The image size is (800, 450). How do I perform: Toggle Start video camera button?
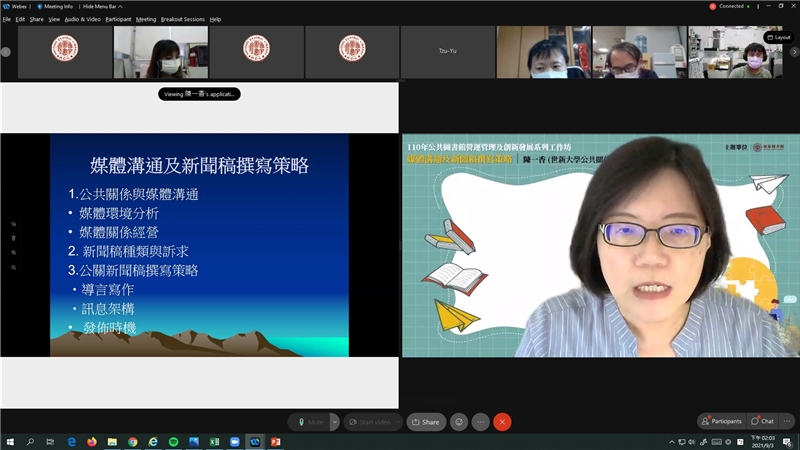[373, 422]
